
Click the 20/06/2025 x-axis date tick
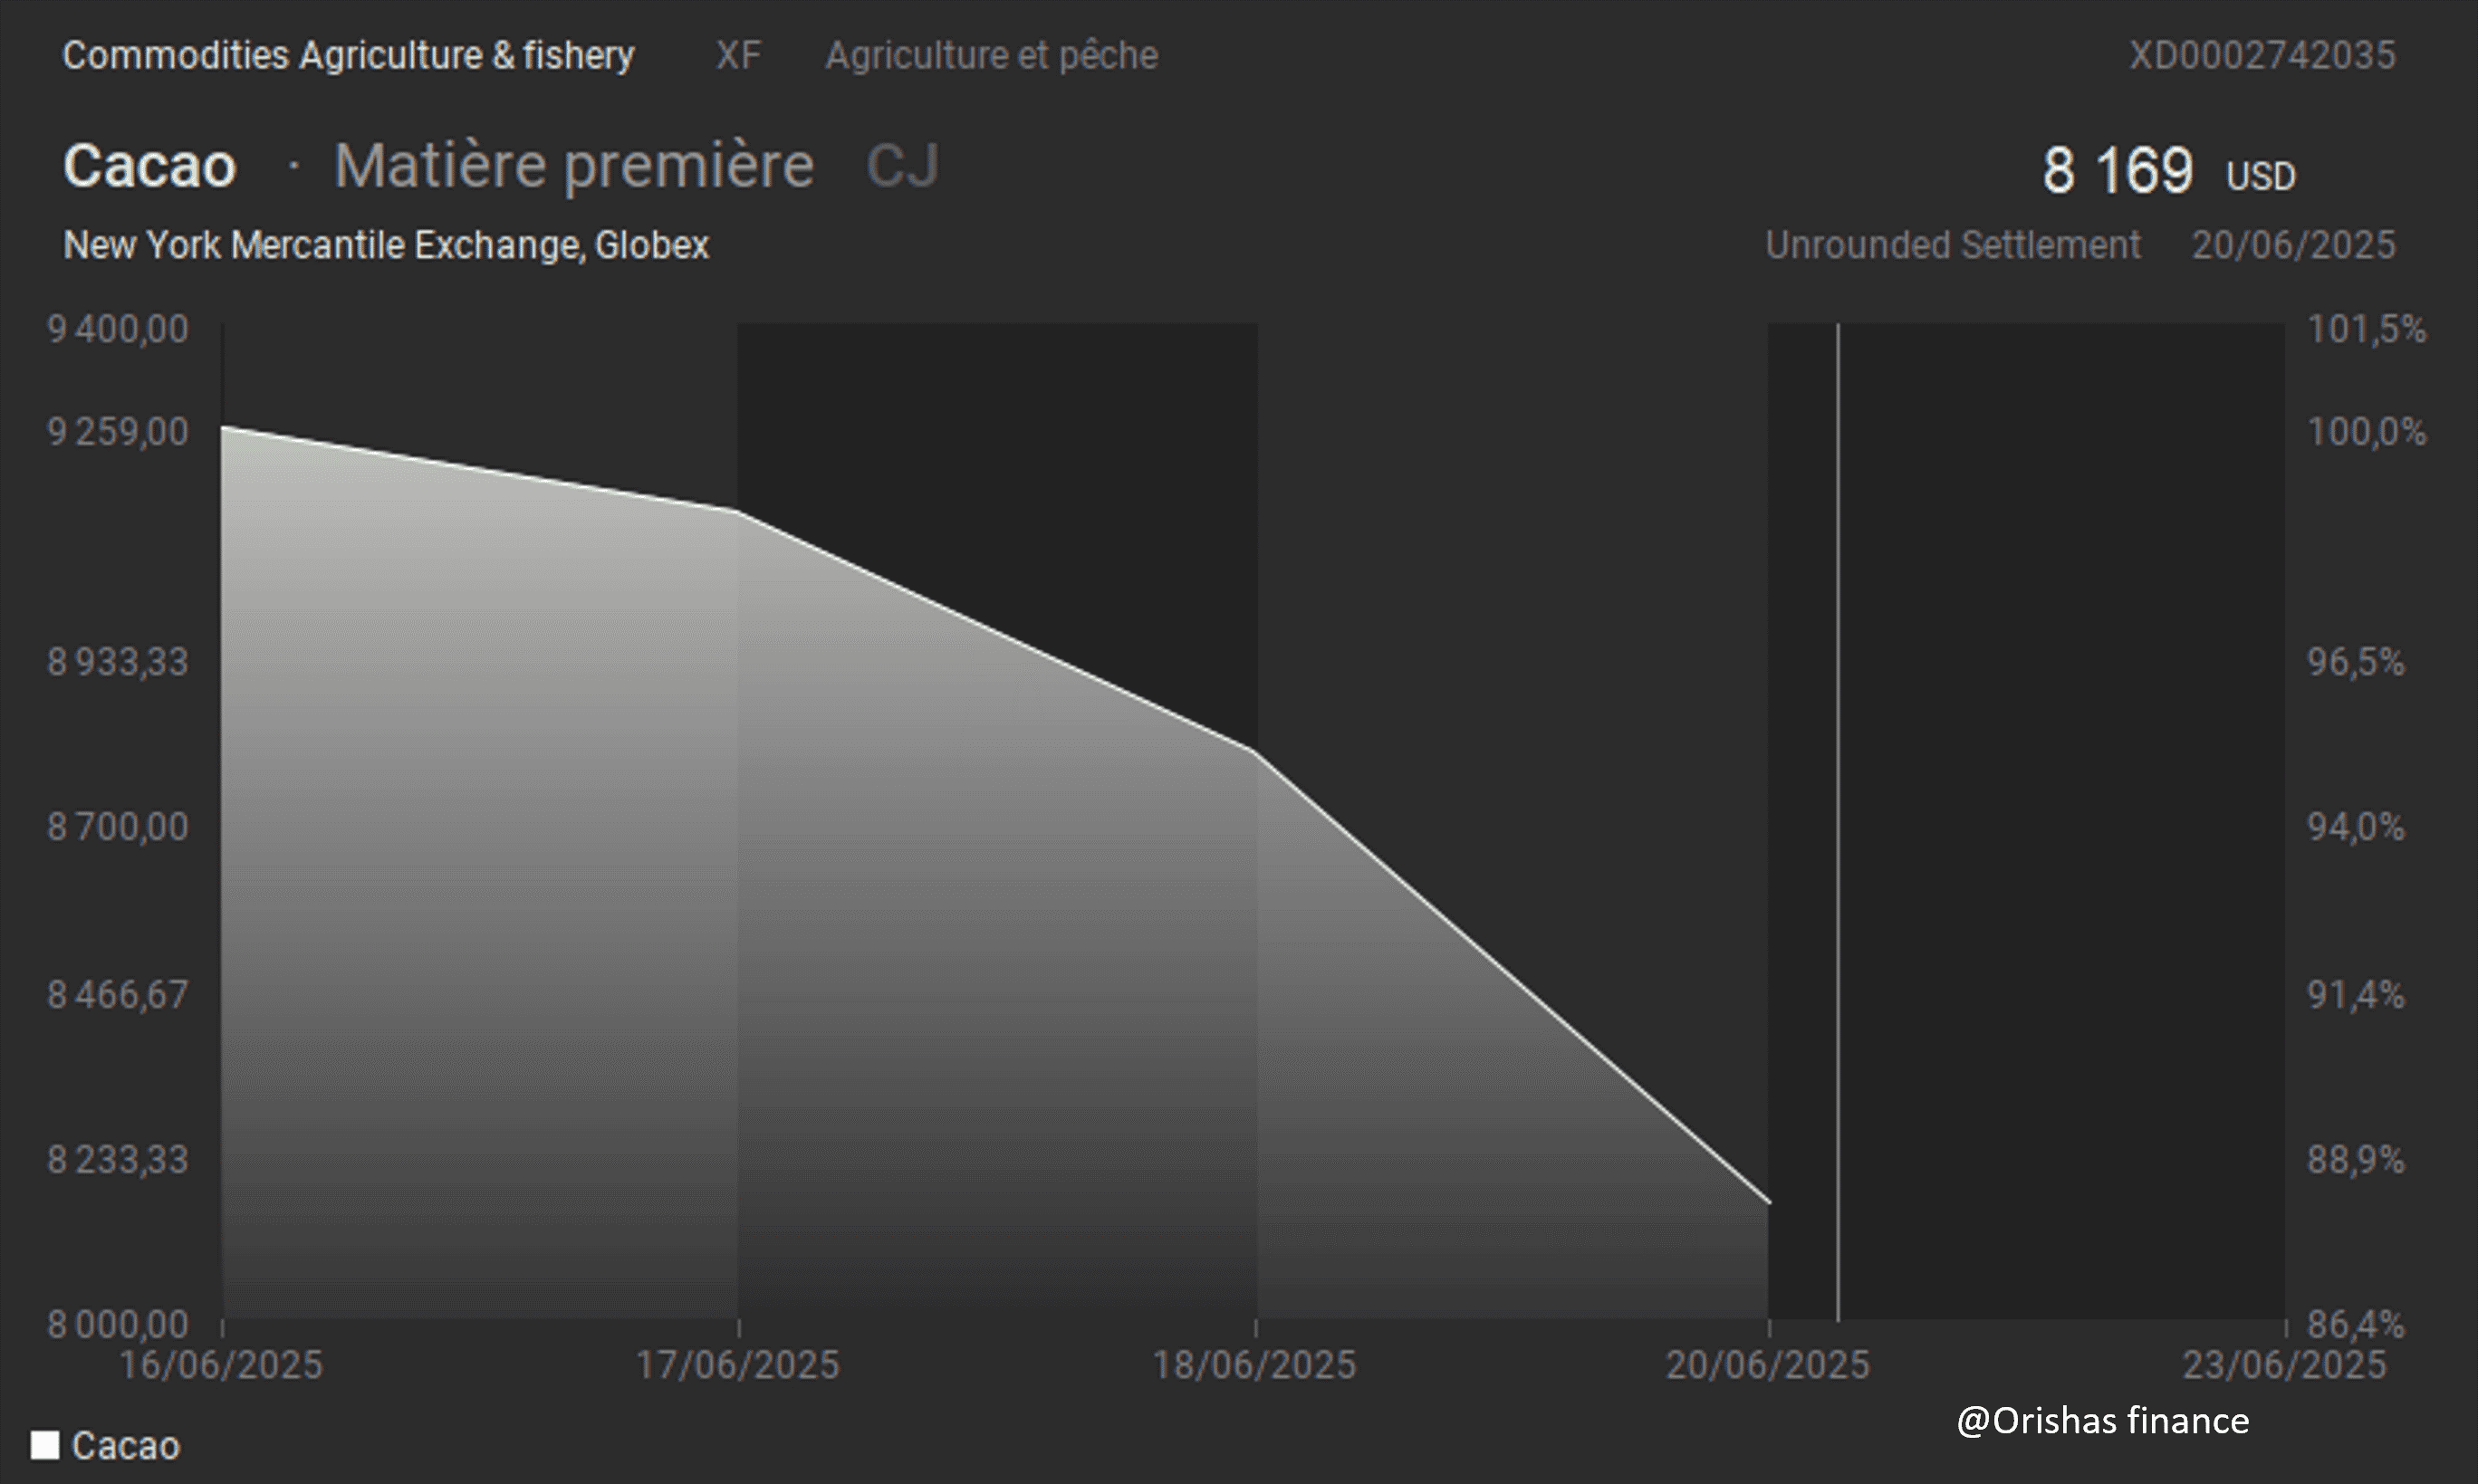coord(1767,1365)
